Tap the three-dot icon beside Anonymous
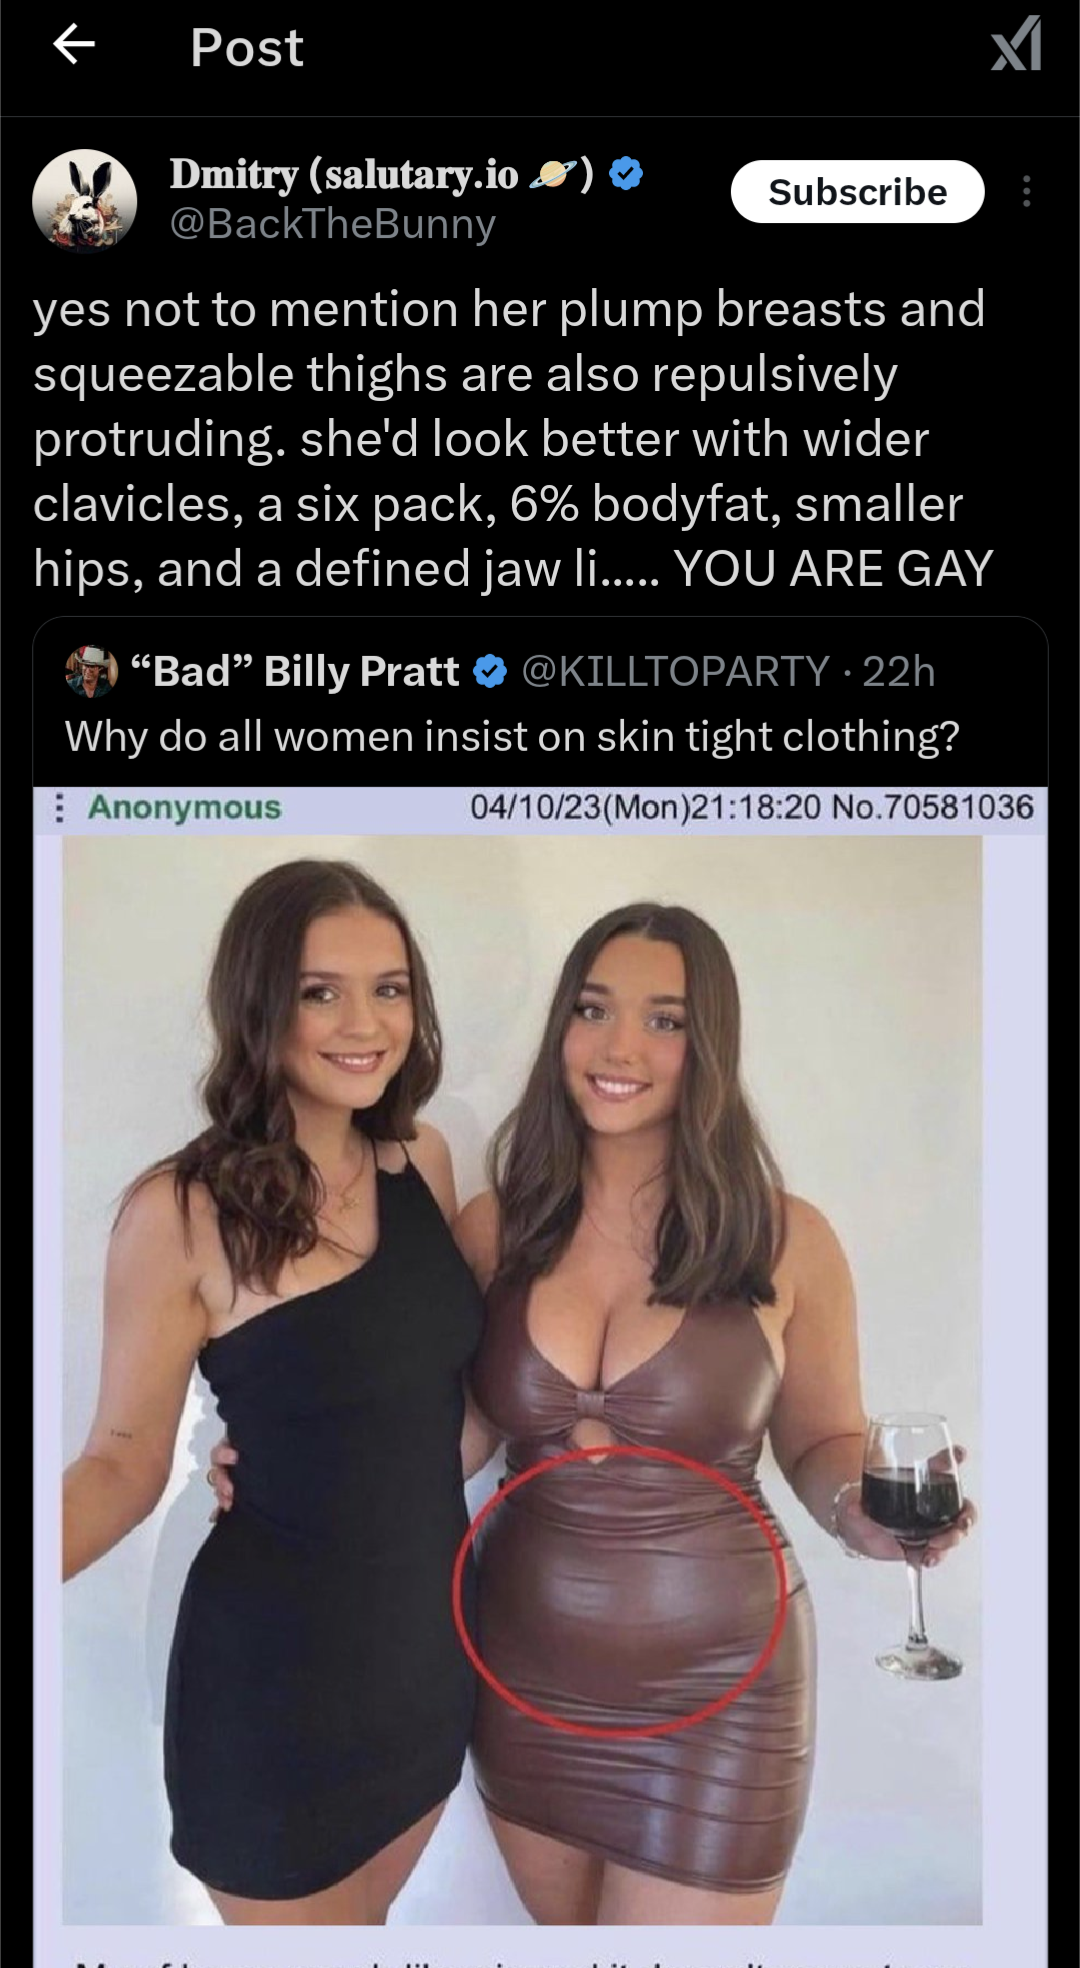 59,807
